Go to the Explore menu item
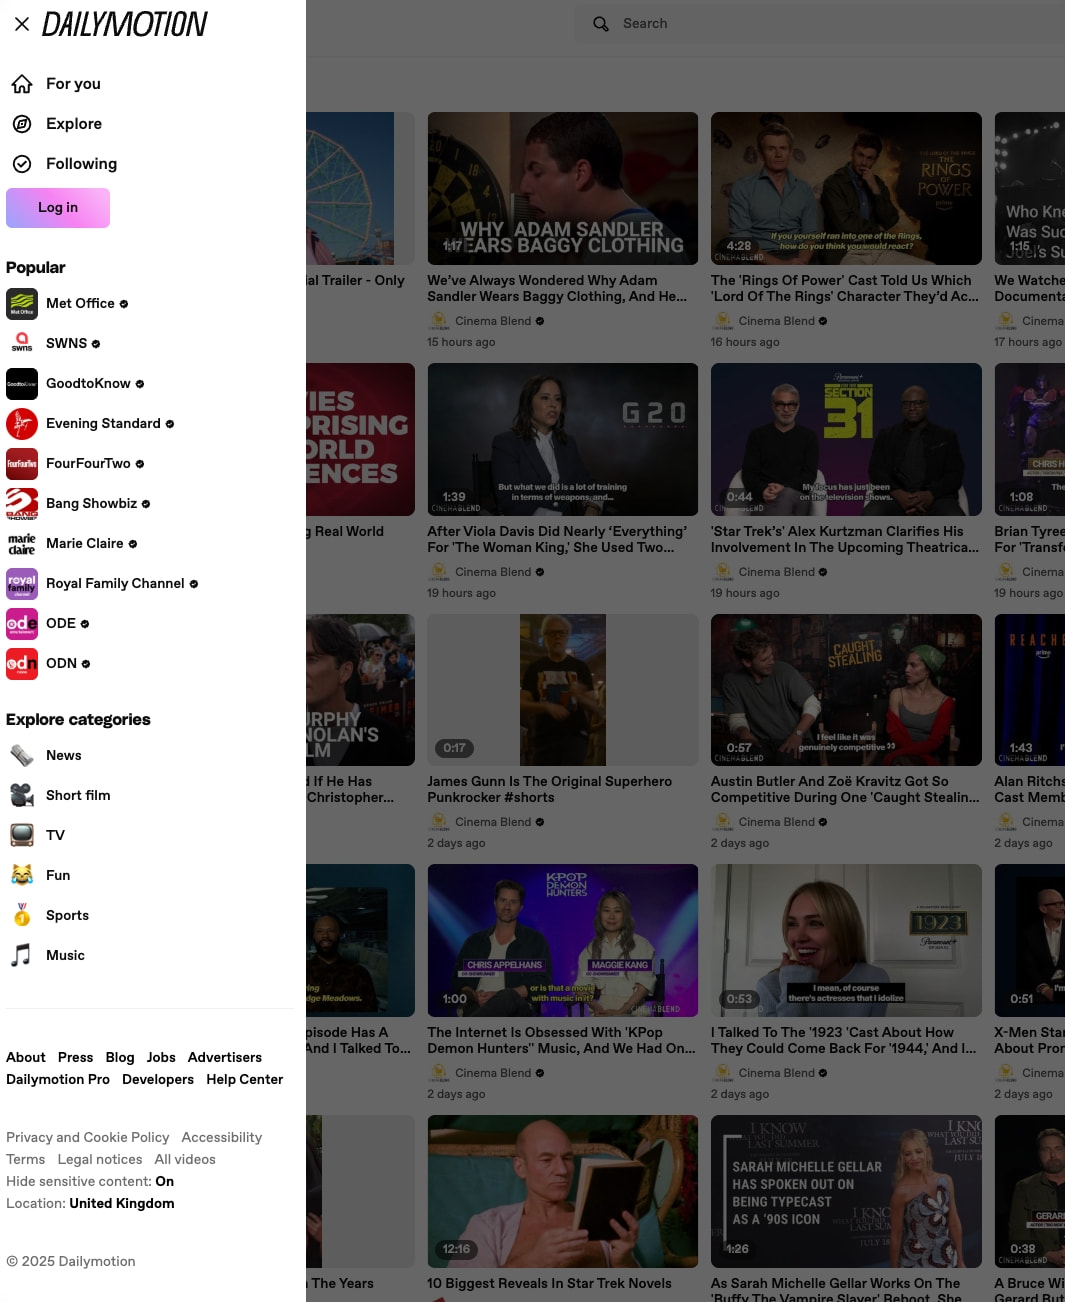 (74, 124)
